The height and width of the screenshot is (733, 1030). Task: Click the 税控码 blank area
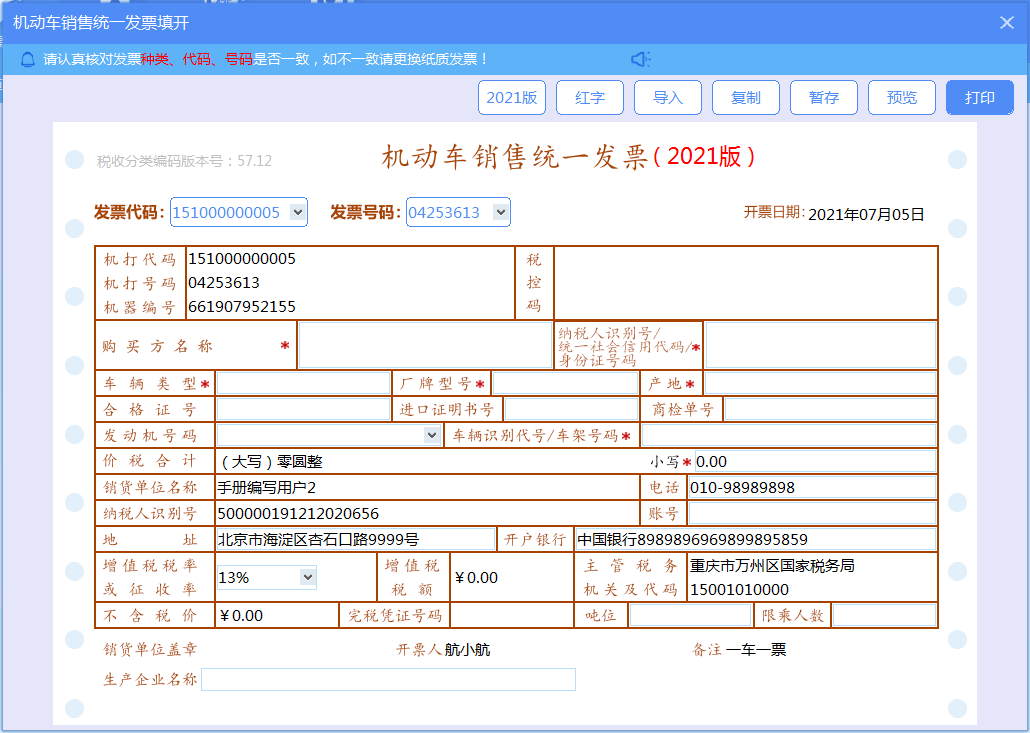tap(746, 283)
